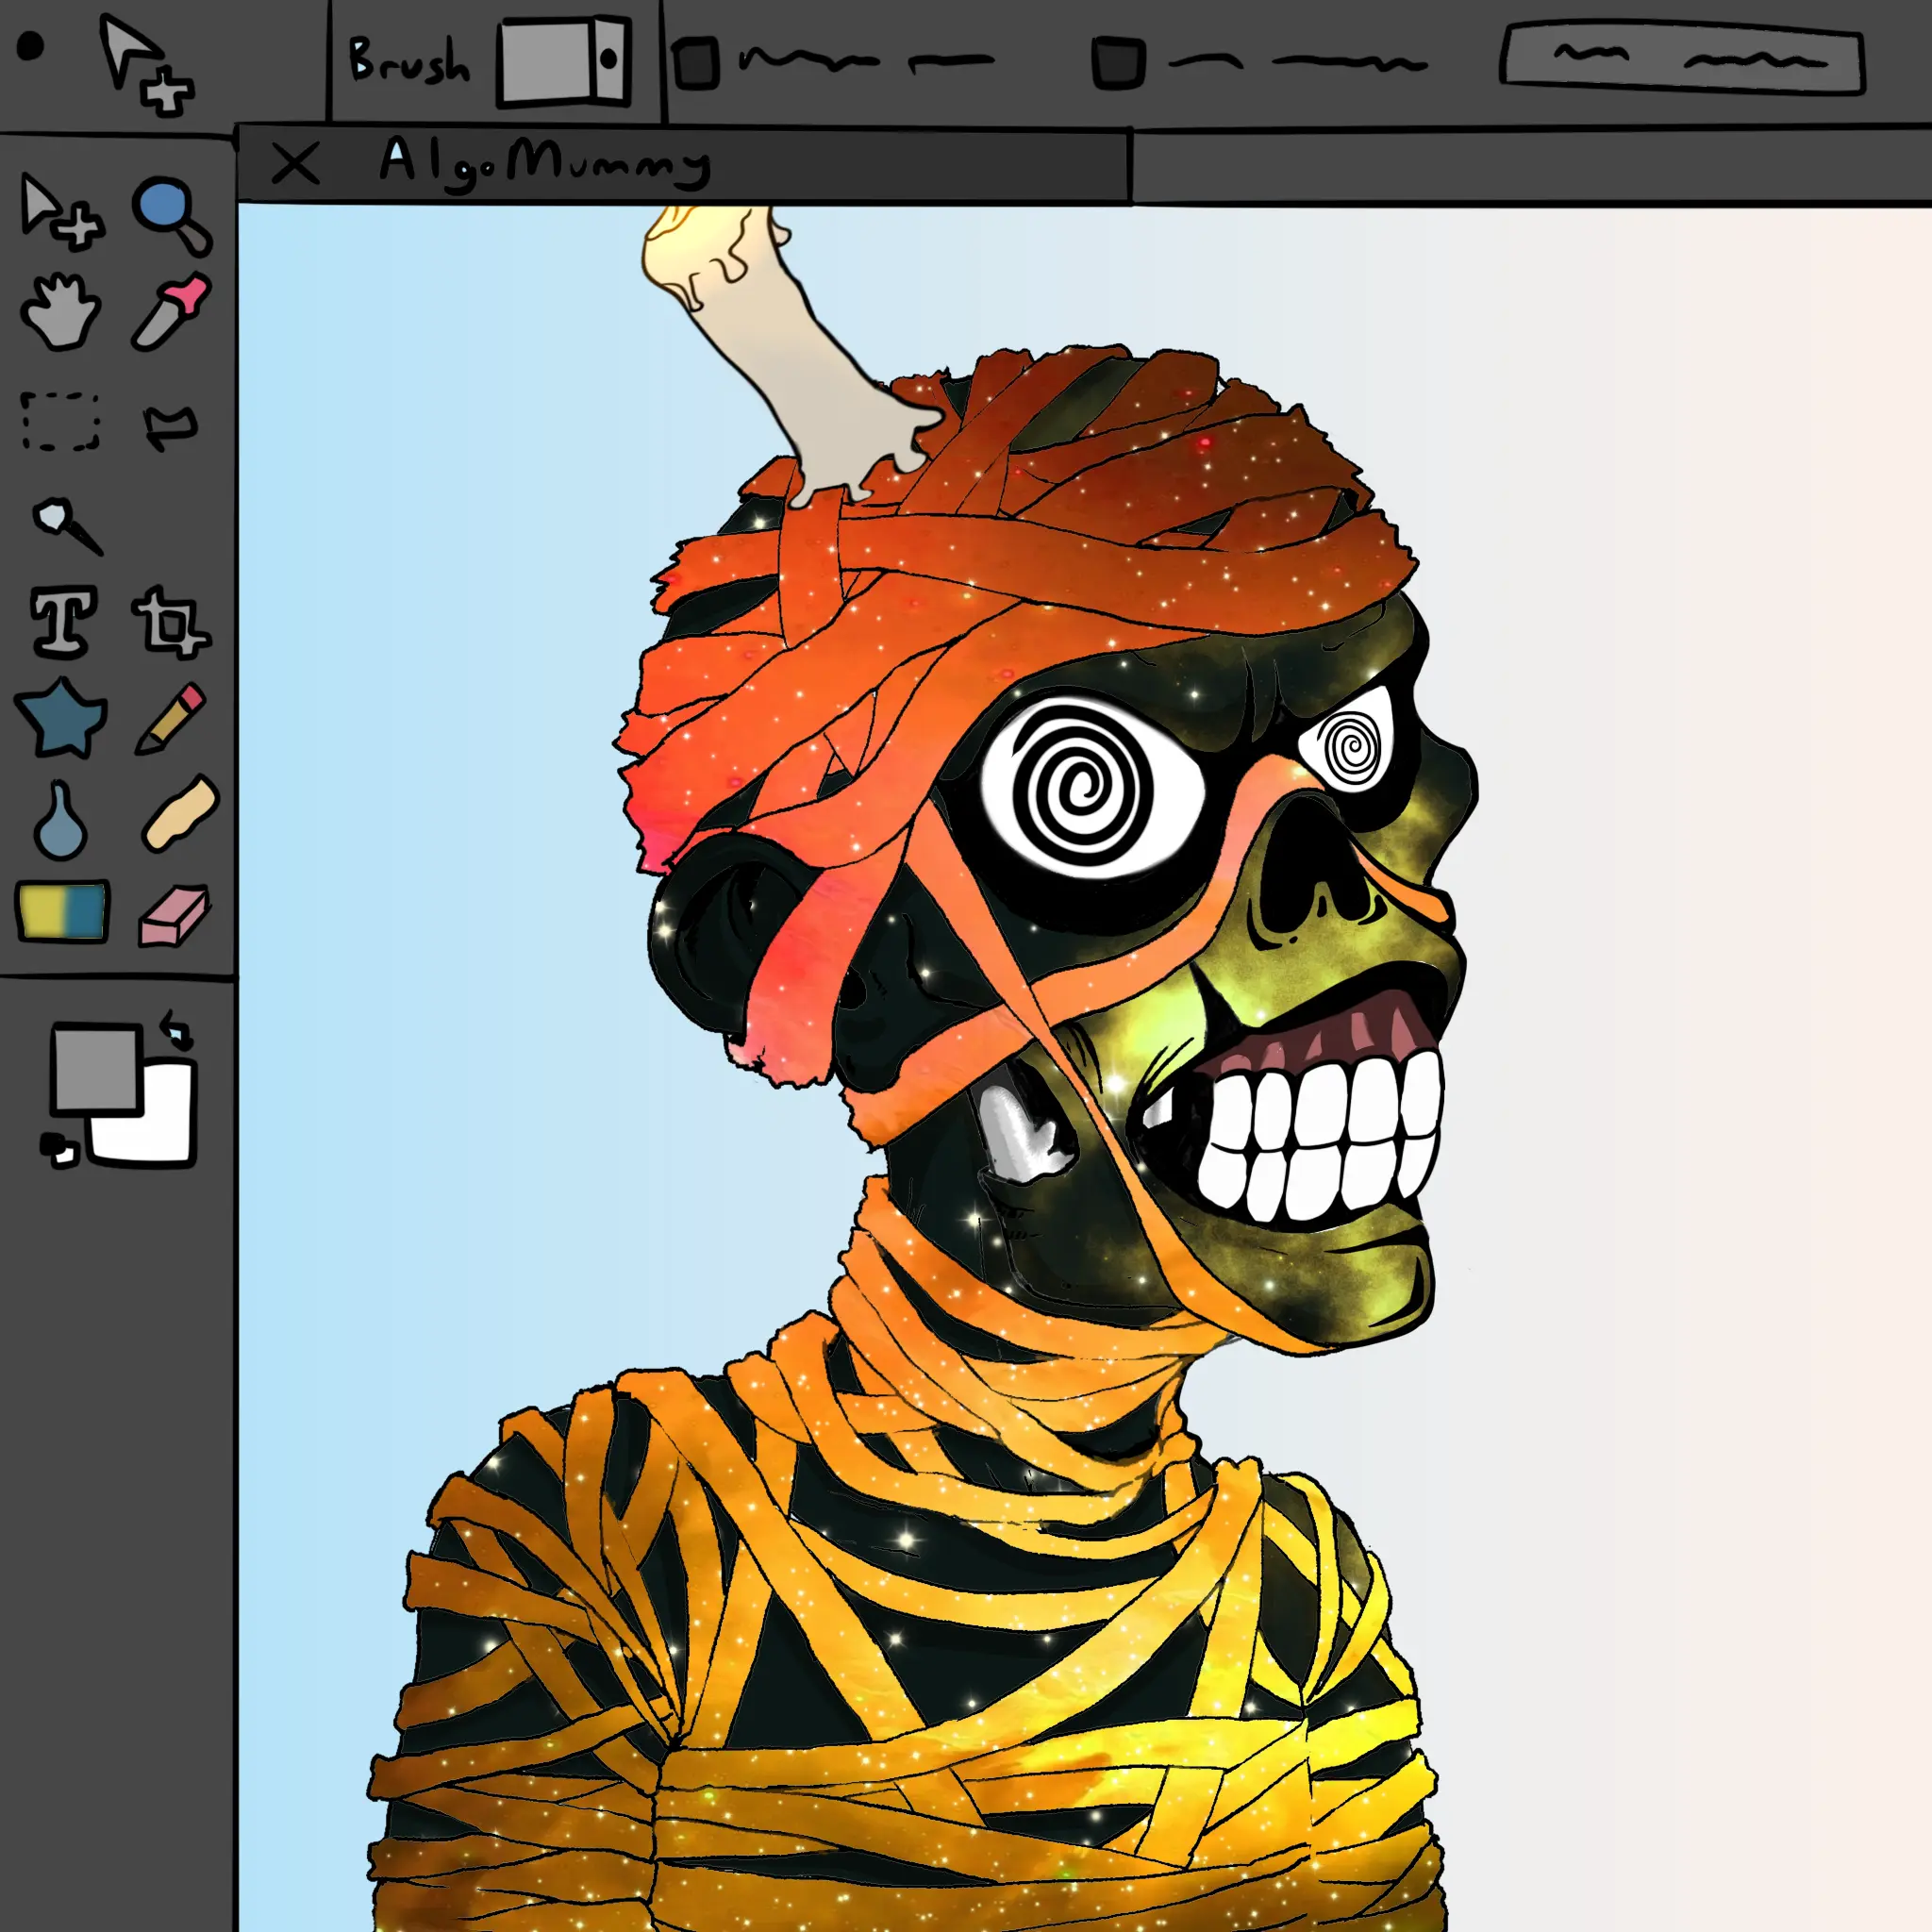Select the Gradient tool
Image resolution: width=1932 pixels, height=1932 pixels.
click(62, 910)
